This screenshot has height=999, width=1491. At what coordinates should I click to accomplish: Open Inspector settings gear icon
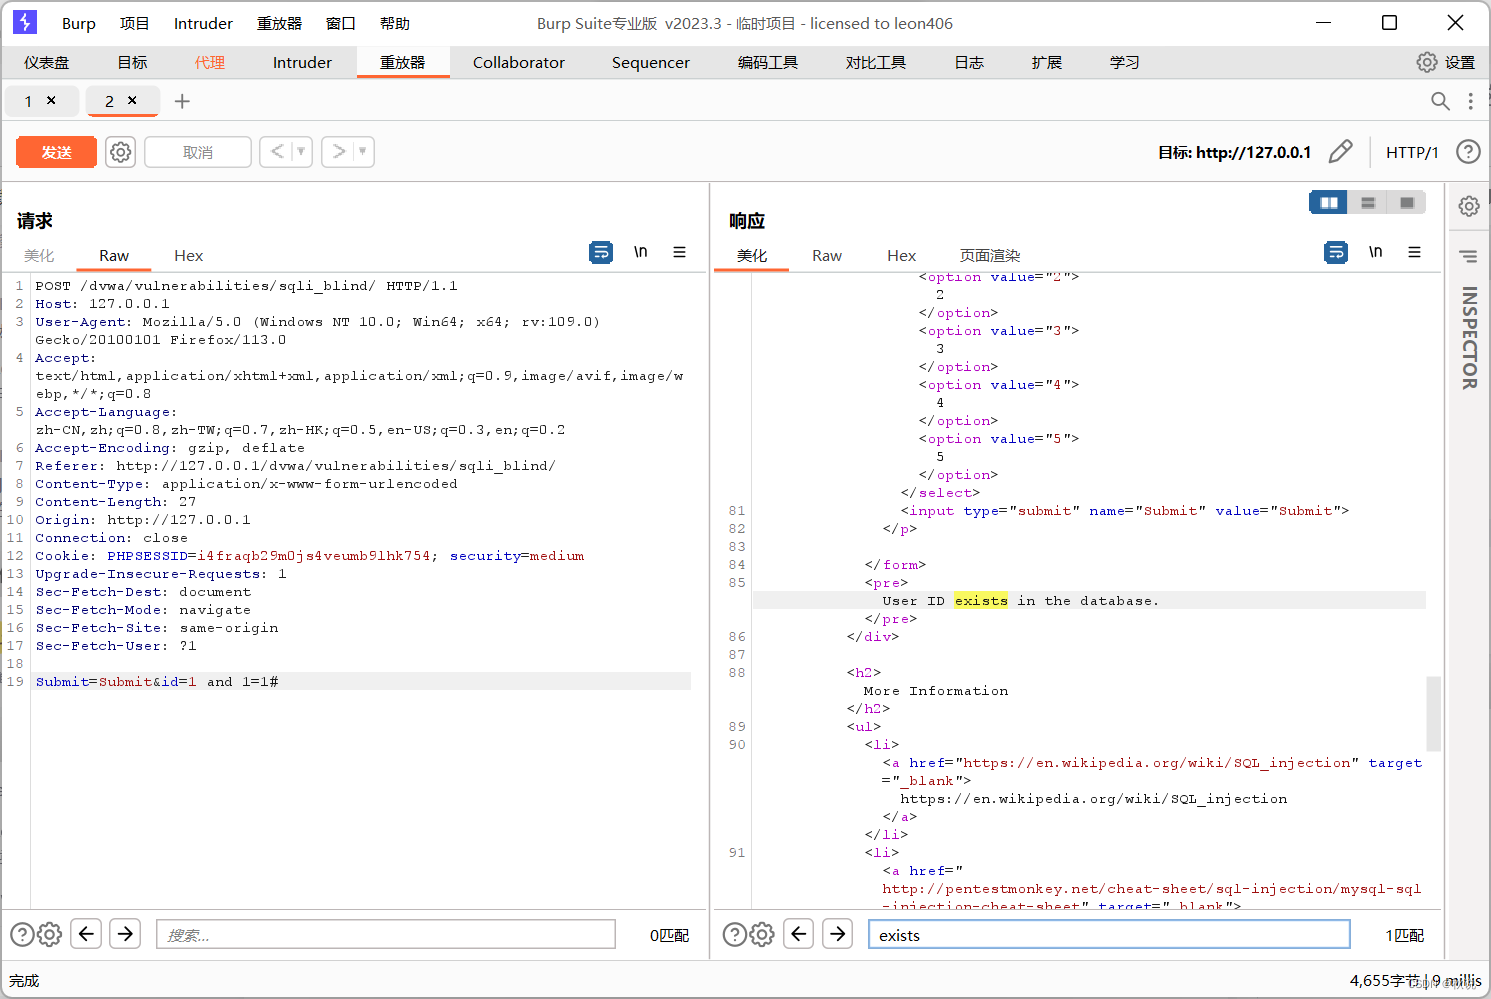pyautogui.click(x=1469, y=206)
